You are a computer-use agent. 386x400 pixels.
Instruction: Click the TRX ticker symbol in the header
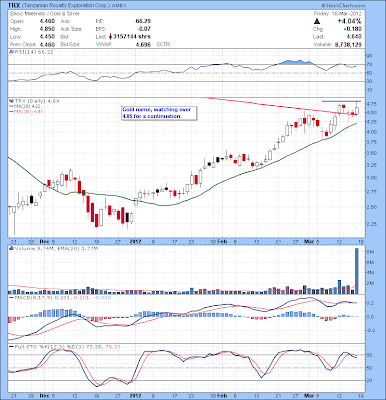tap(14, 6)
